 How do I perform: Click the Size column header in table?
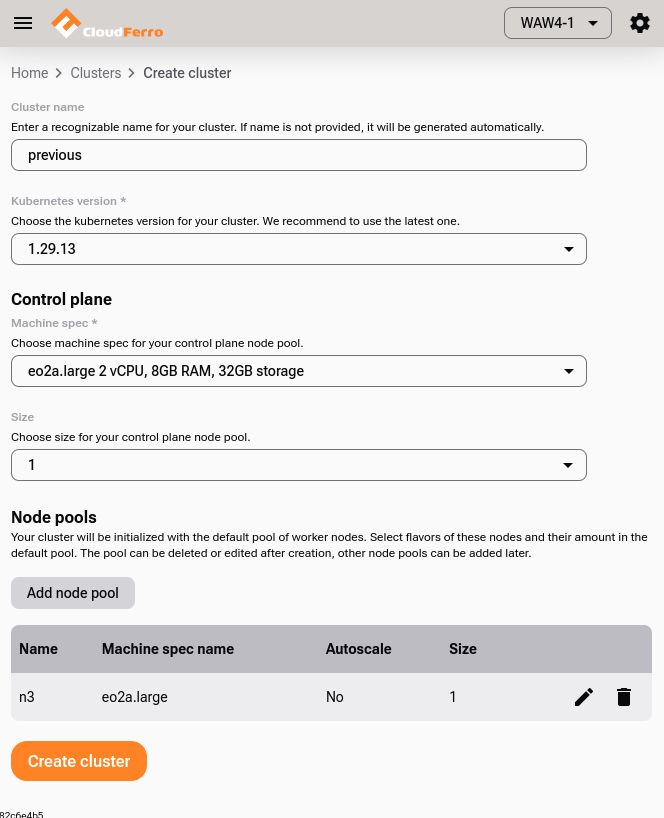pyautogui.click(x=463, y=649)
